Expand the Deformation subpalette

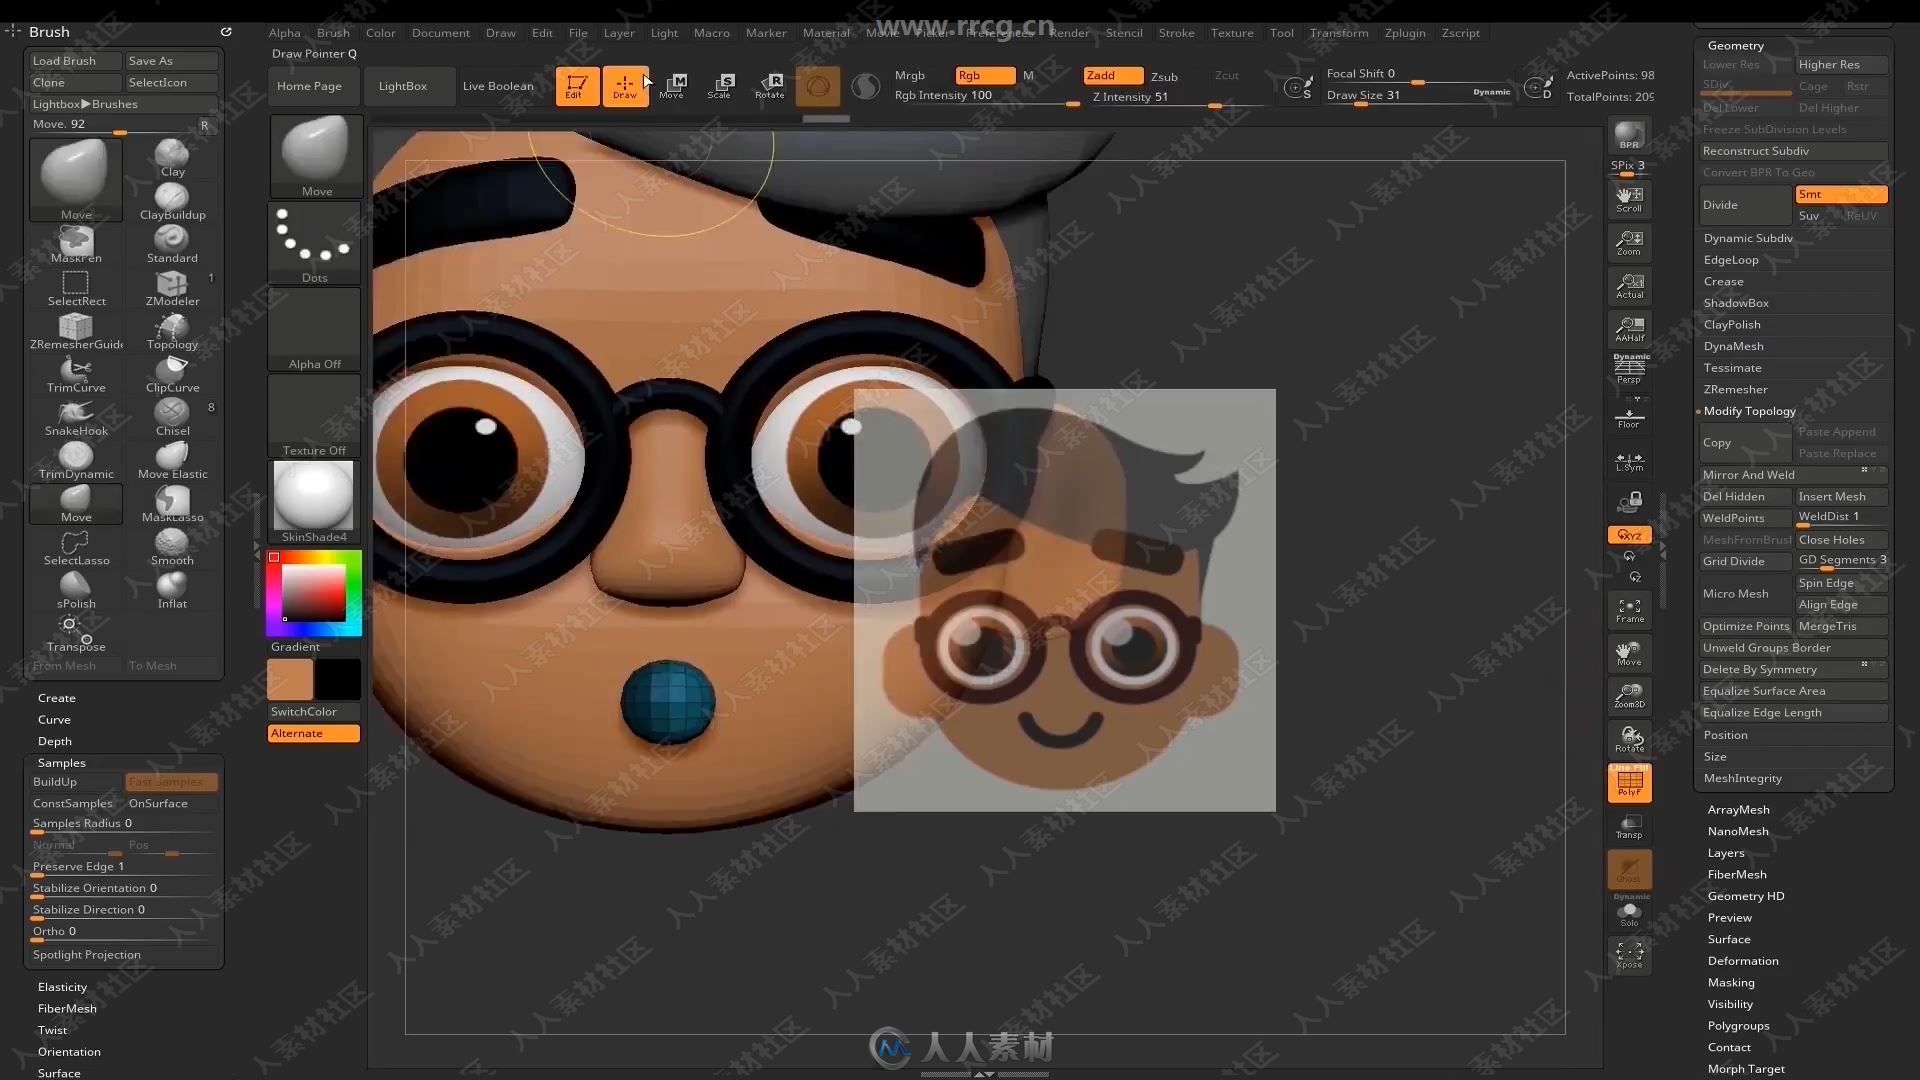pos(1742,961)
